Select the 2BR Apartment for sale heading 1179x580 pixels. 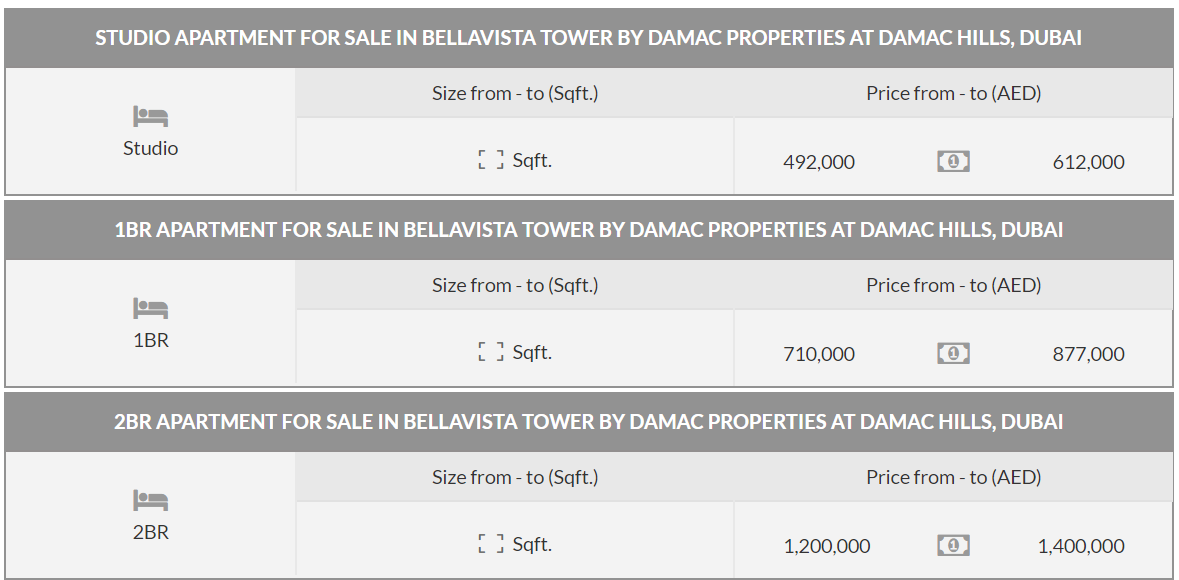588,422
